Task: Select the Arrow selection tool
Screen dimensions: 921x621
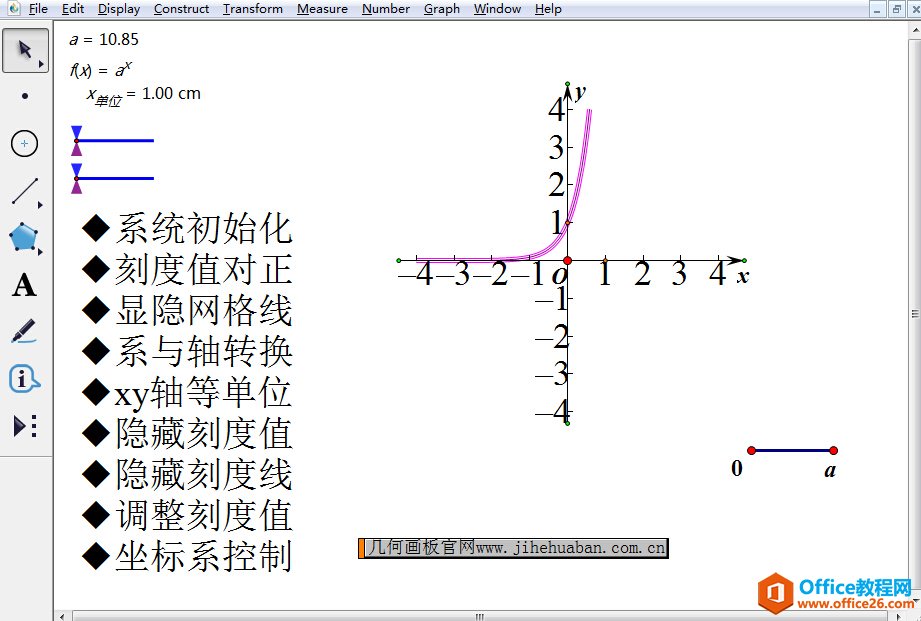Action: [25, 50]
